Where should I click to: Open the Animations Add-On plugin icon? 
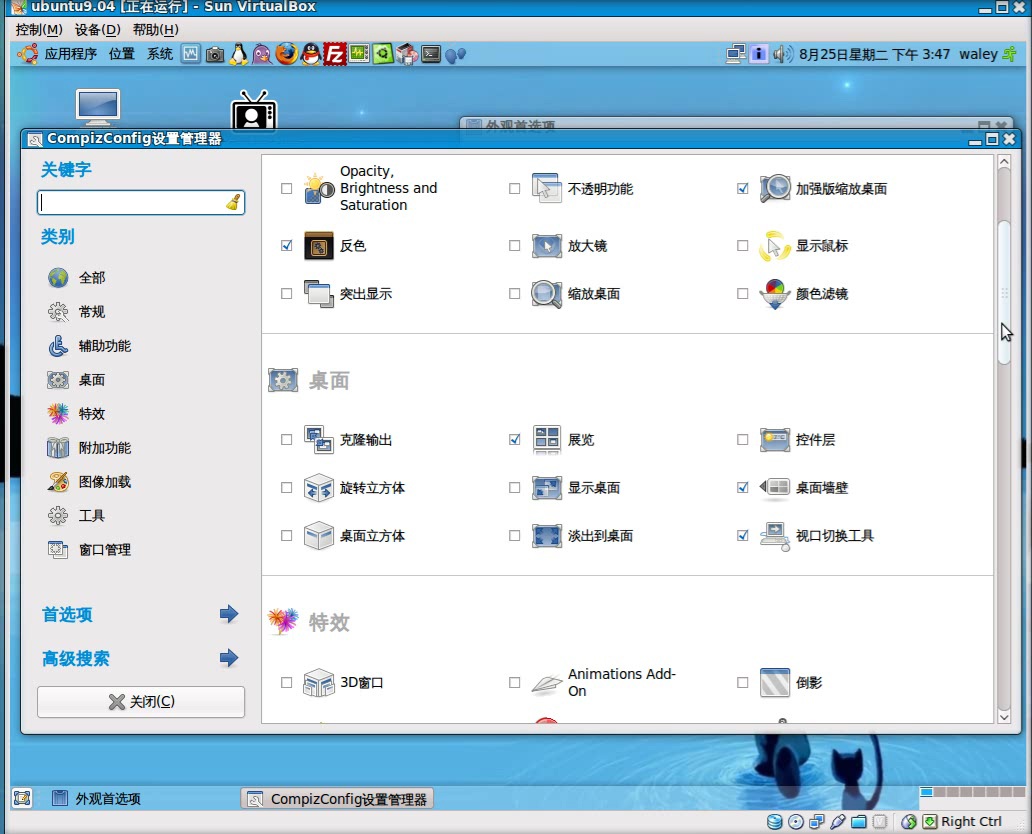547,683
